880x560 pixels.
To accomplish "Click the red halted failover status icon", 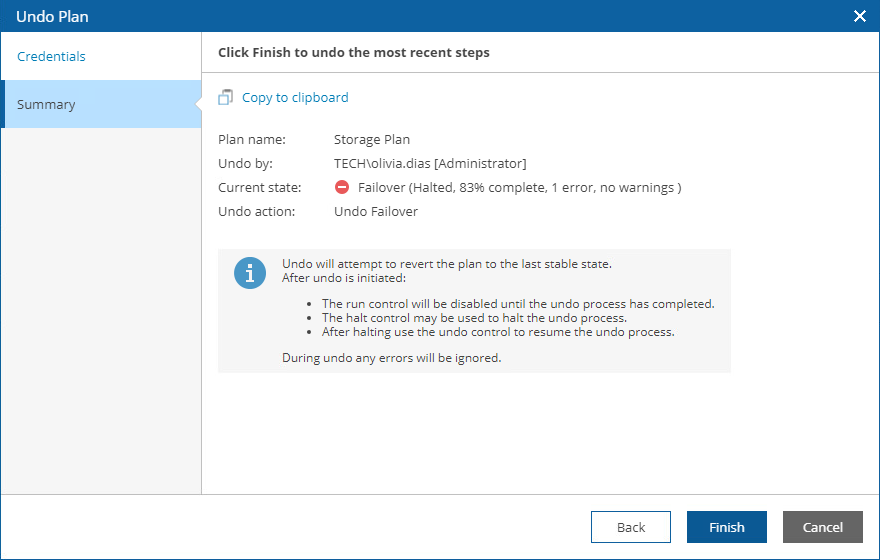I will [342, 188].
